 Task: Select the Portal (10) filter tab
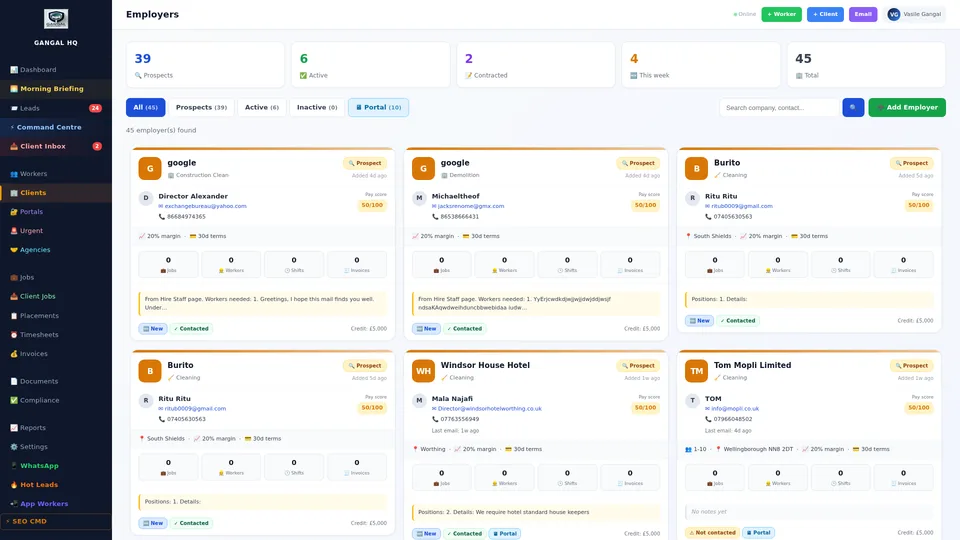tap(378, 107)
